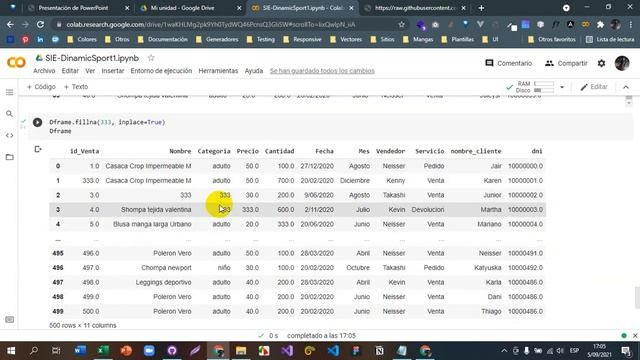The image size is (640, 360).
Task: Run the Dframe.fillna code cell
Action: [37, 122]
